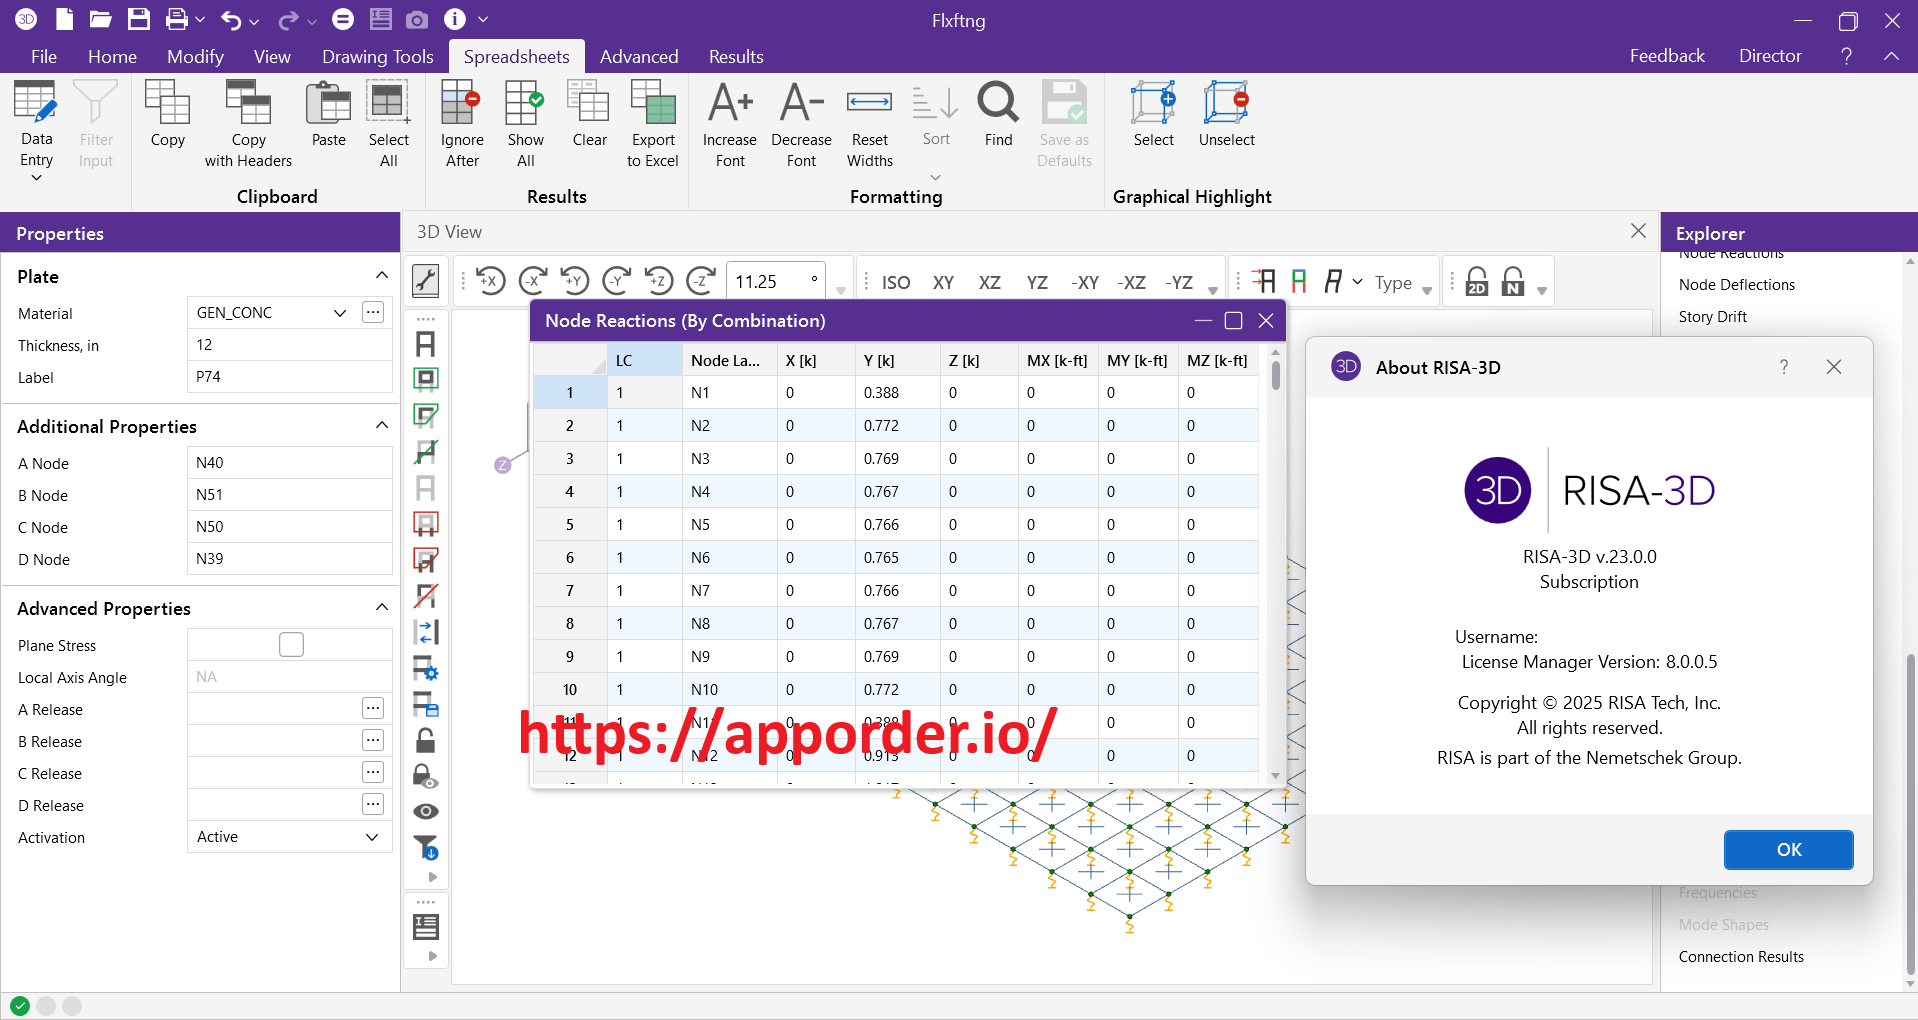Toggle the eye visibility icon in vertical toolbar
Screen dimensions: 1918x1020
426,811
